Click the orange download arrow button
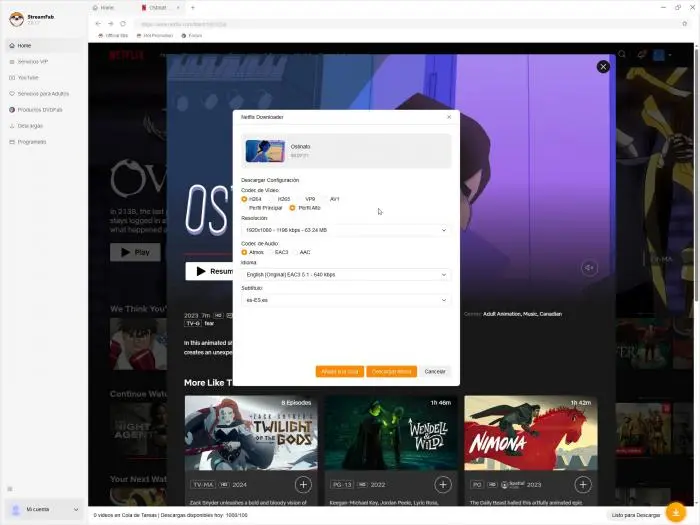700x525 pixels. (x=676, y=512)
